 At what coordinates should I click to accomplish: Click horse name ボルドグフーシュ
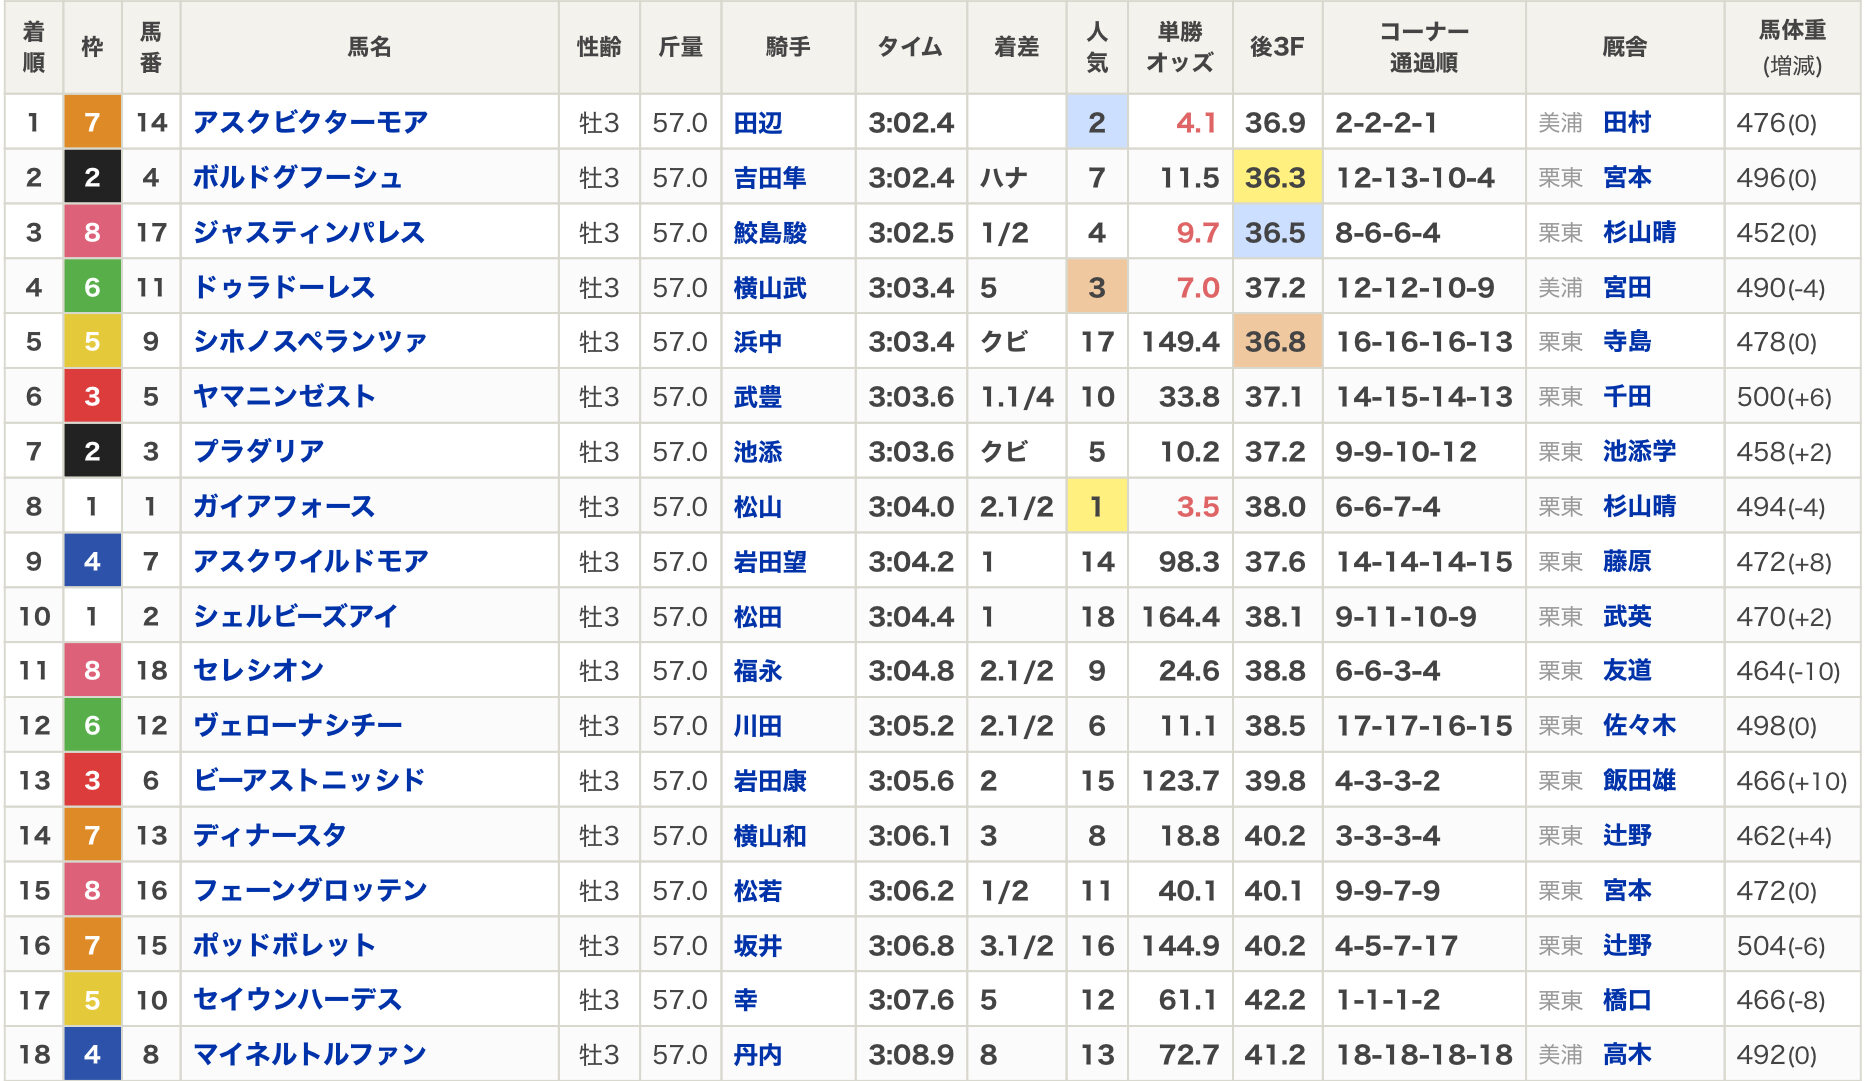click(297, 178)
